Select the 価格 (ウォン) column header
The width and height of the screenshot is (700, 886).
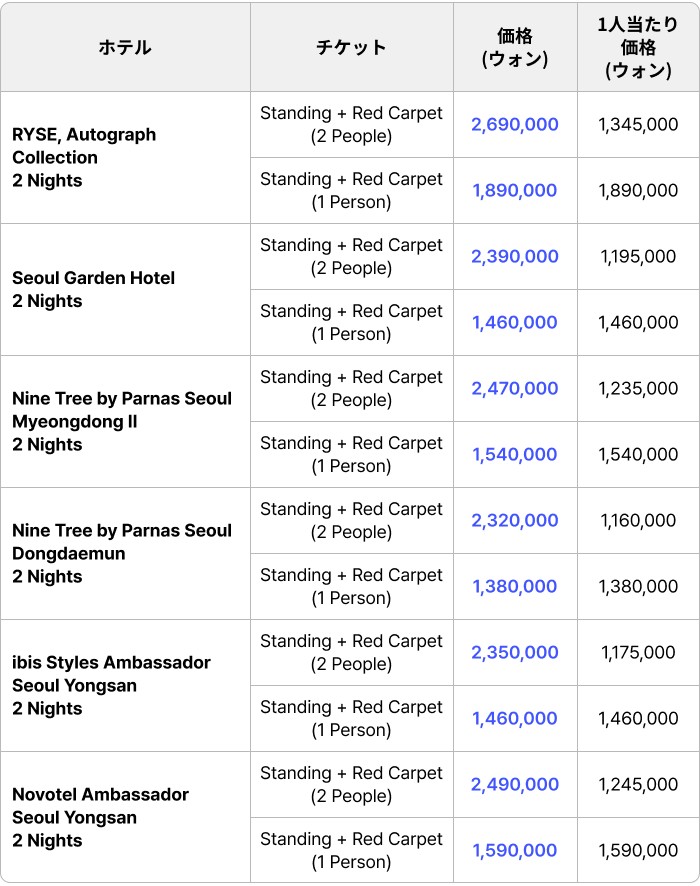515,47
